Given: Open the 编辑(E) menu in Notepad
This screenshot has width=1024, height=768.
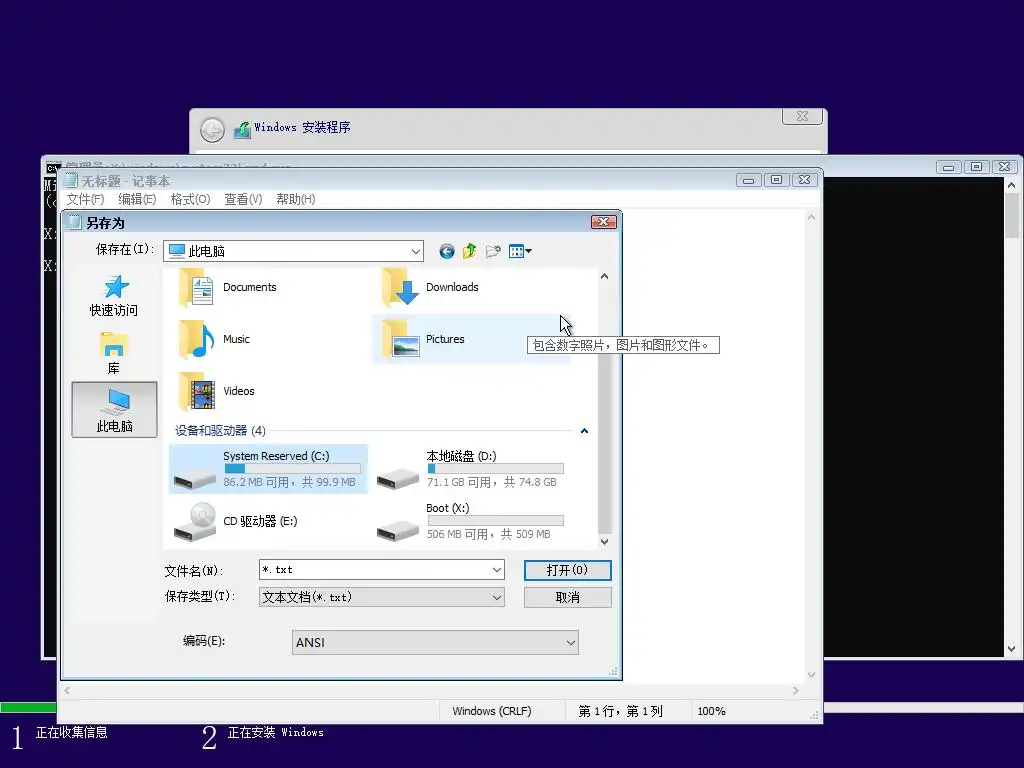Looking at the screenshot, I should click(137, 199).
